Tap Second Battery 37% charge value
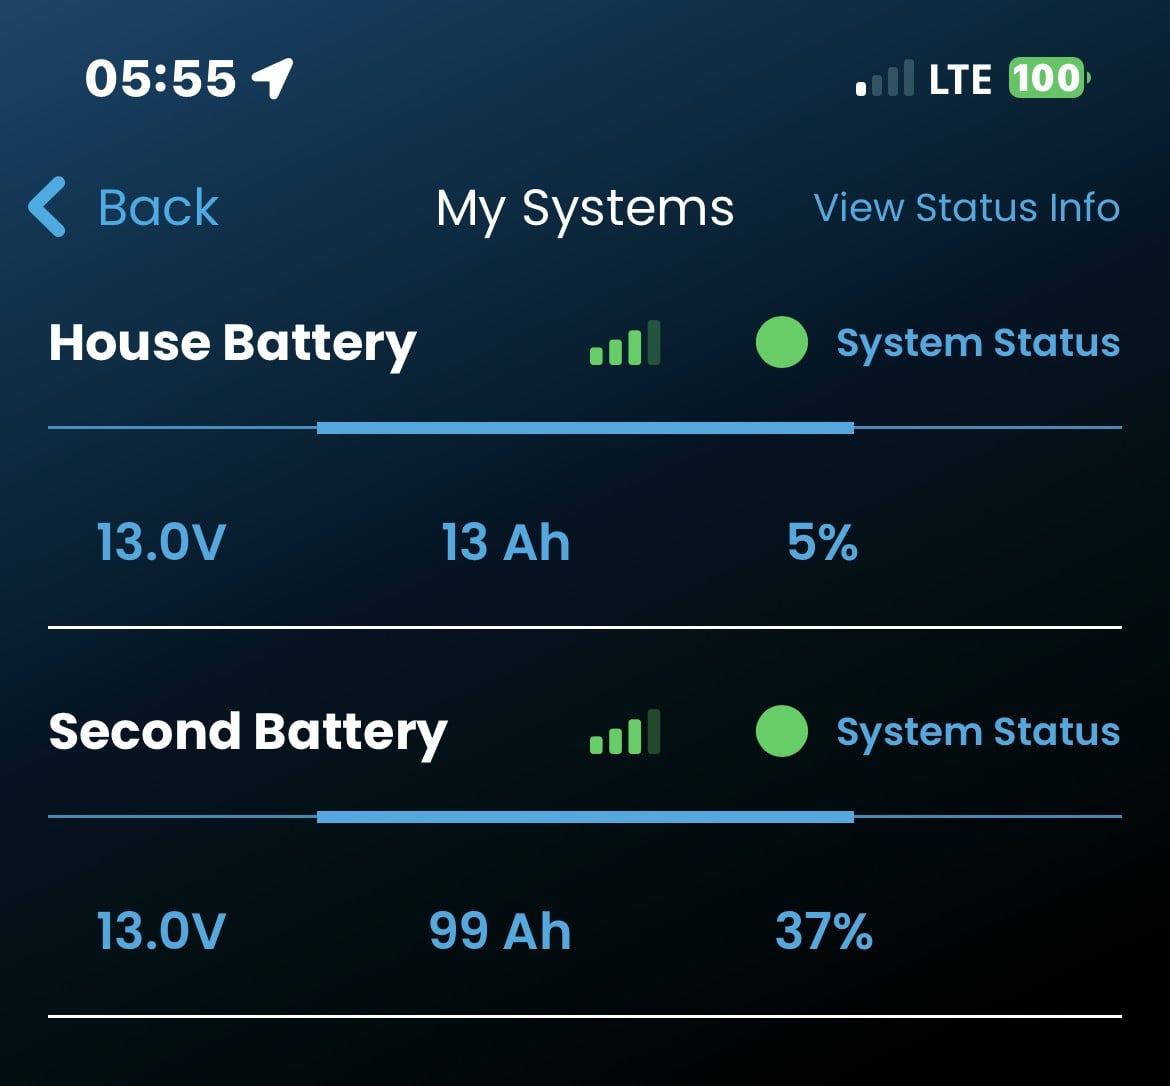This screenshot has height=1086, width=1170. coord(824,931)
